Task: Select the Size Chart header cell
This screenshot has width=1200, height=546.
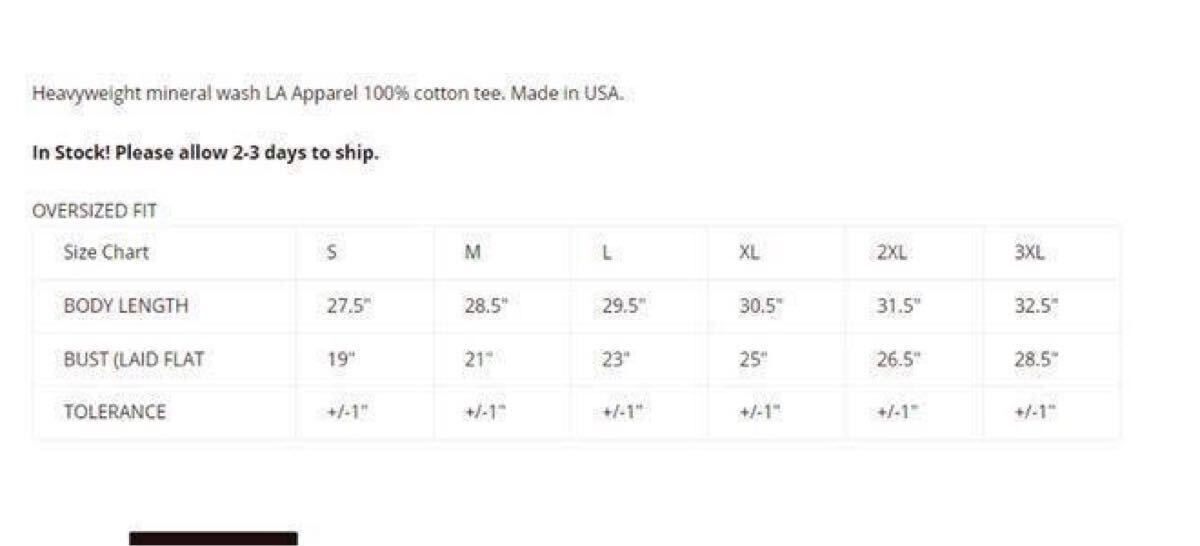Action: pos(106,252)
